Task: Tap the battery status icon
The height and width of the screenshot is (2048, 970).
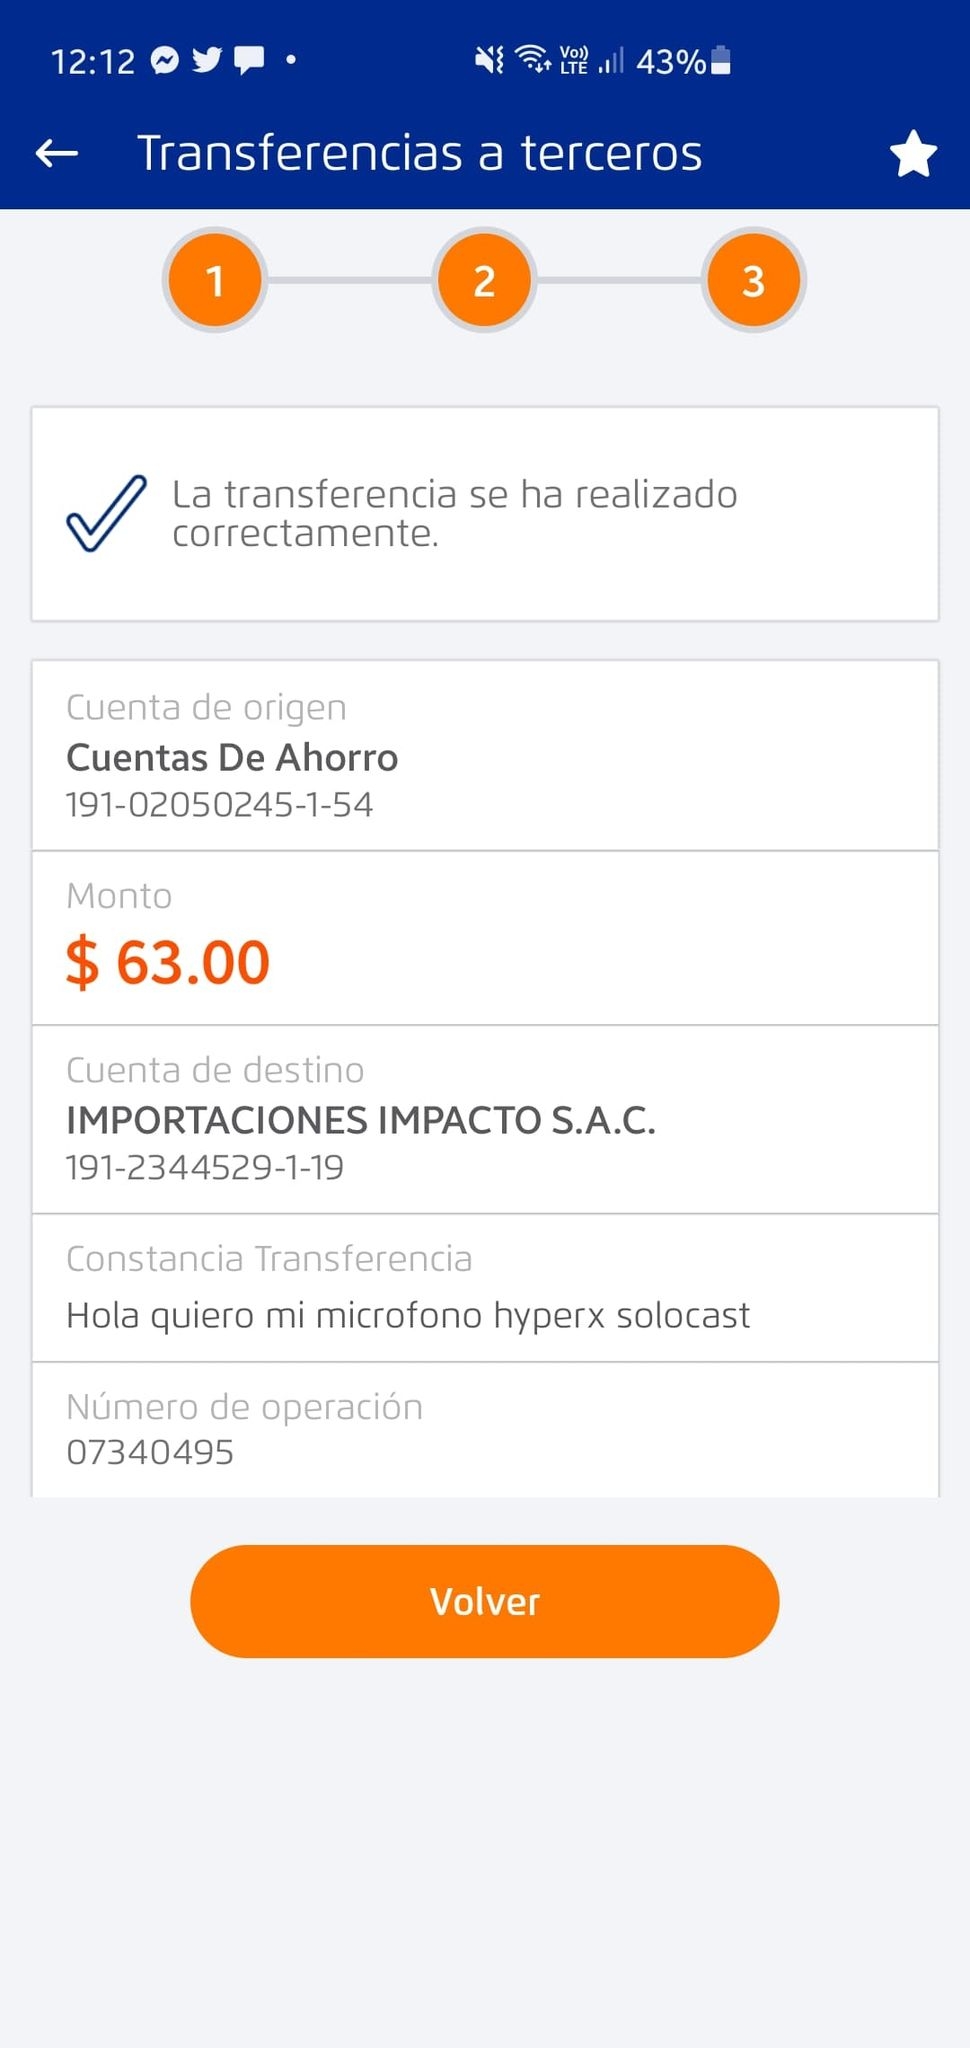Action: tap(720, 61)
